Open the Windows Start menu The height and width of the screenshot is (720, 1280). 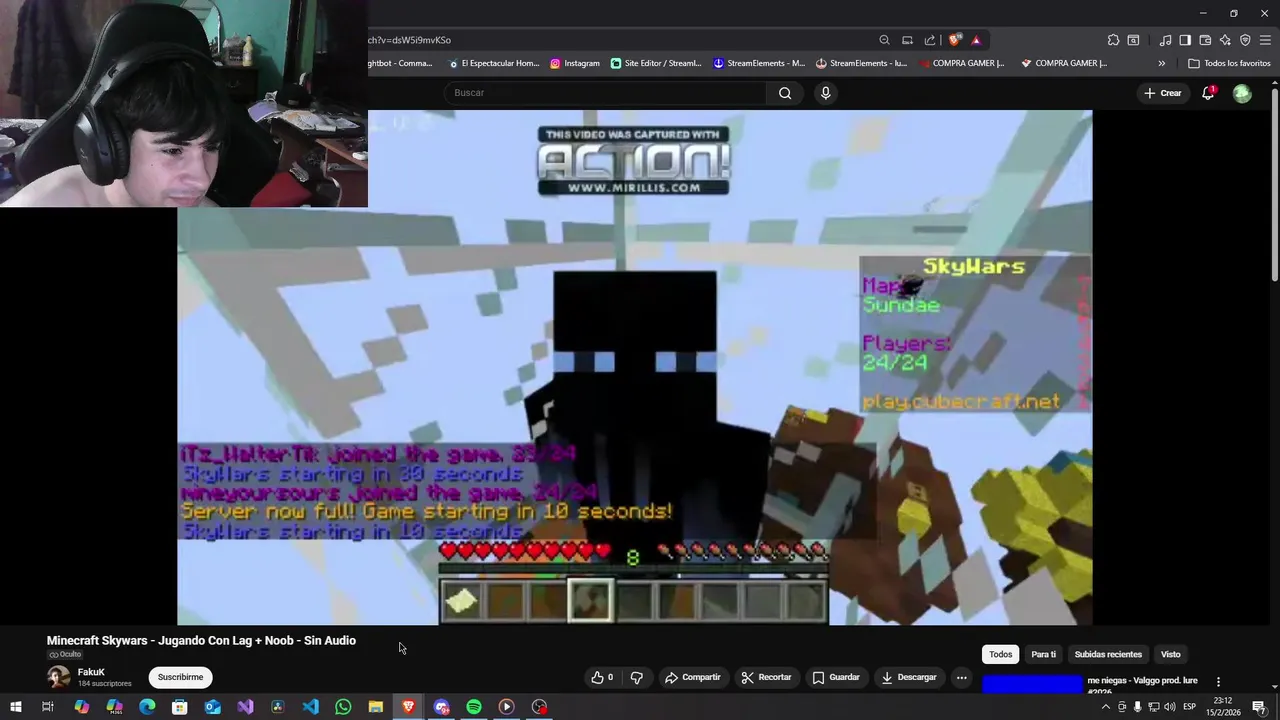click(x=15, y=707)
